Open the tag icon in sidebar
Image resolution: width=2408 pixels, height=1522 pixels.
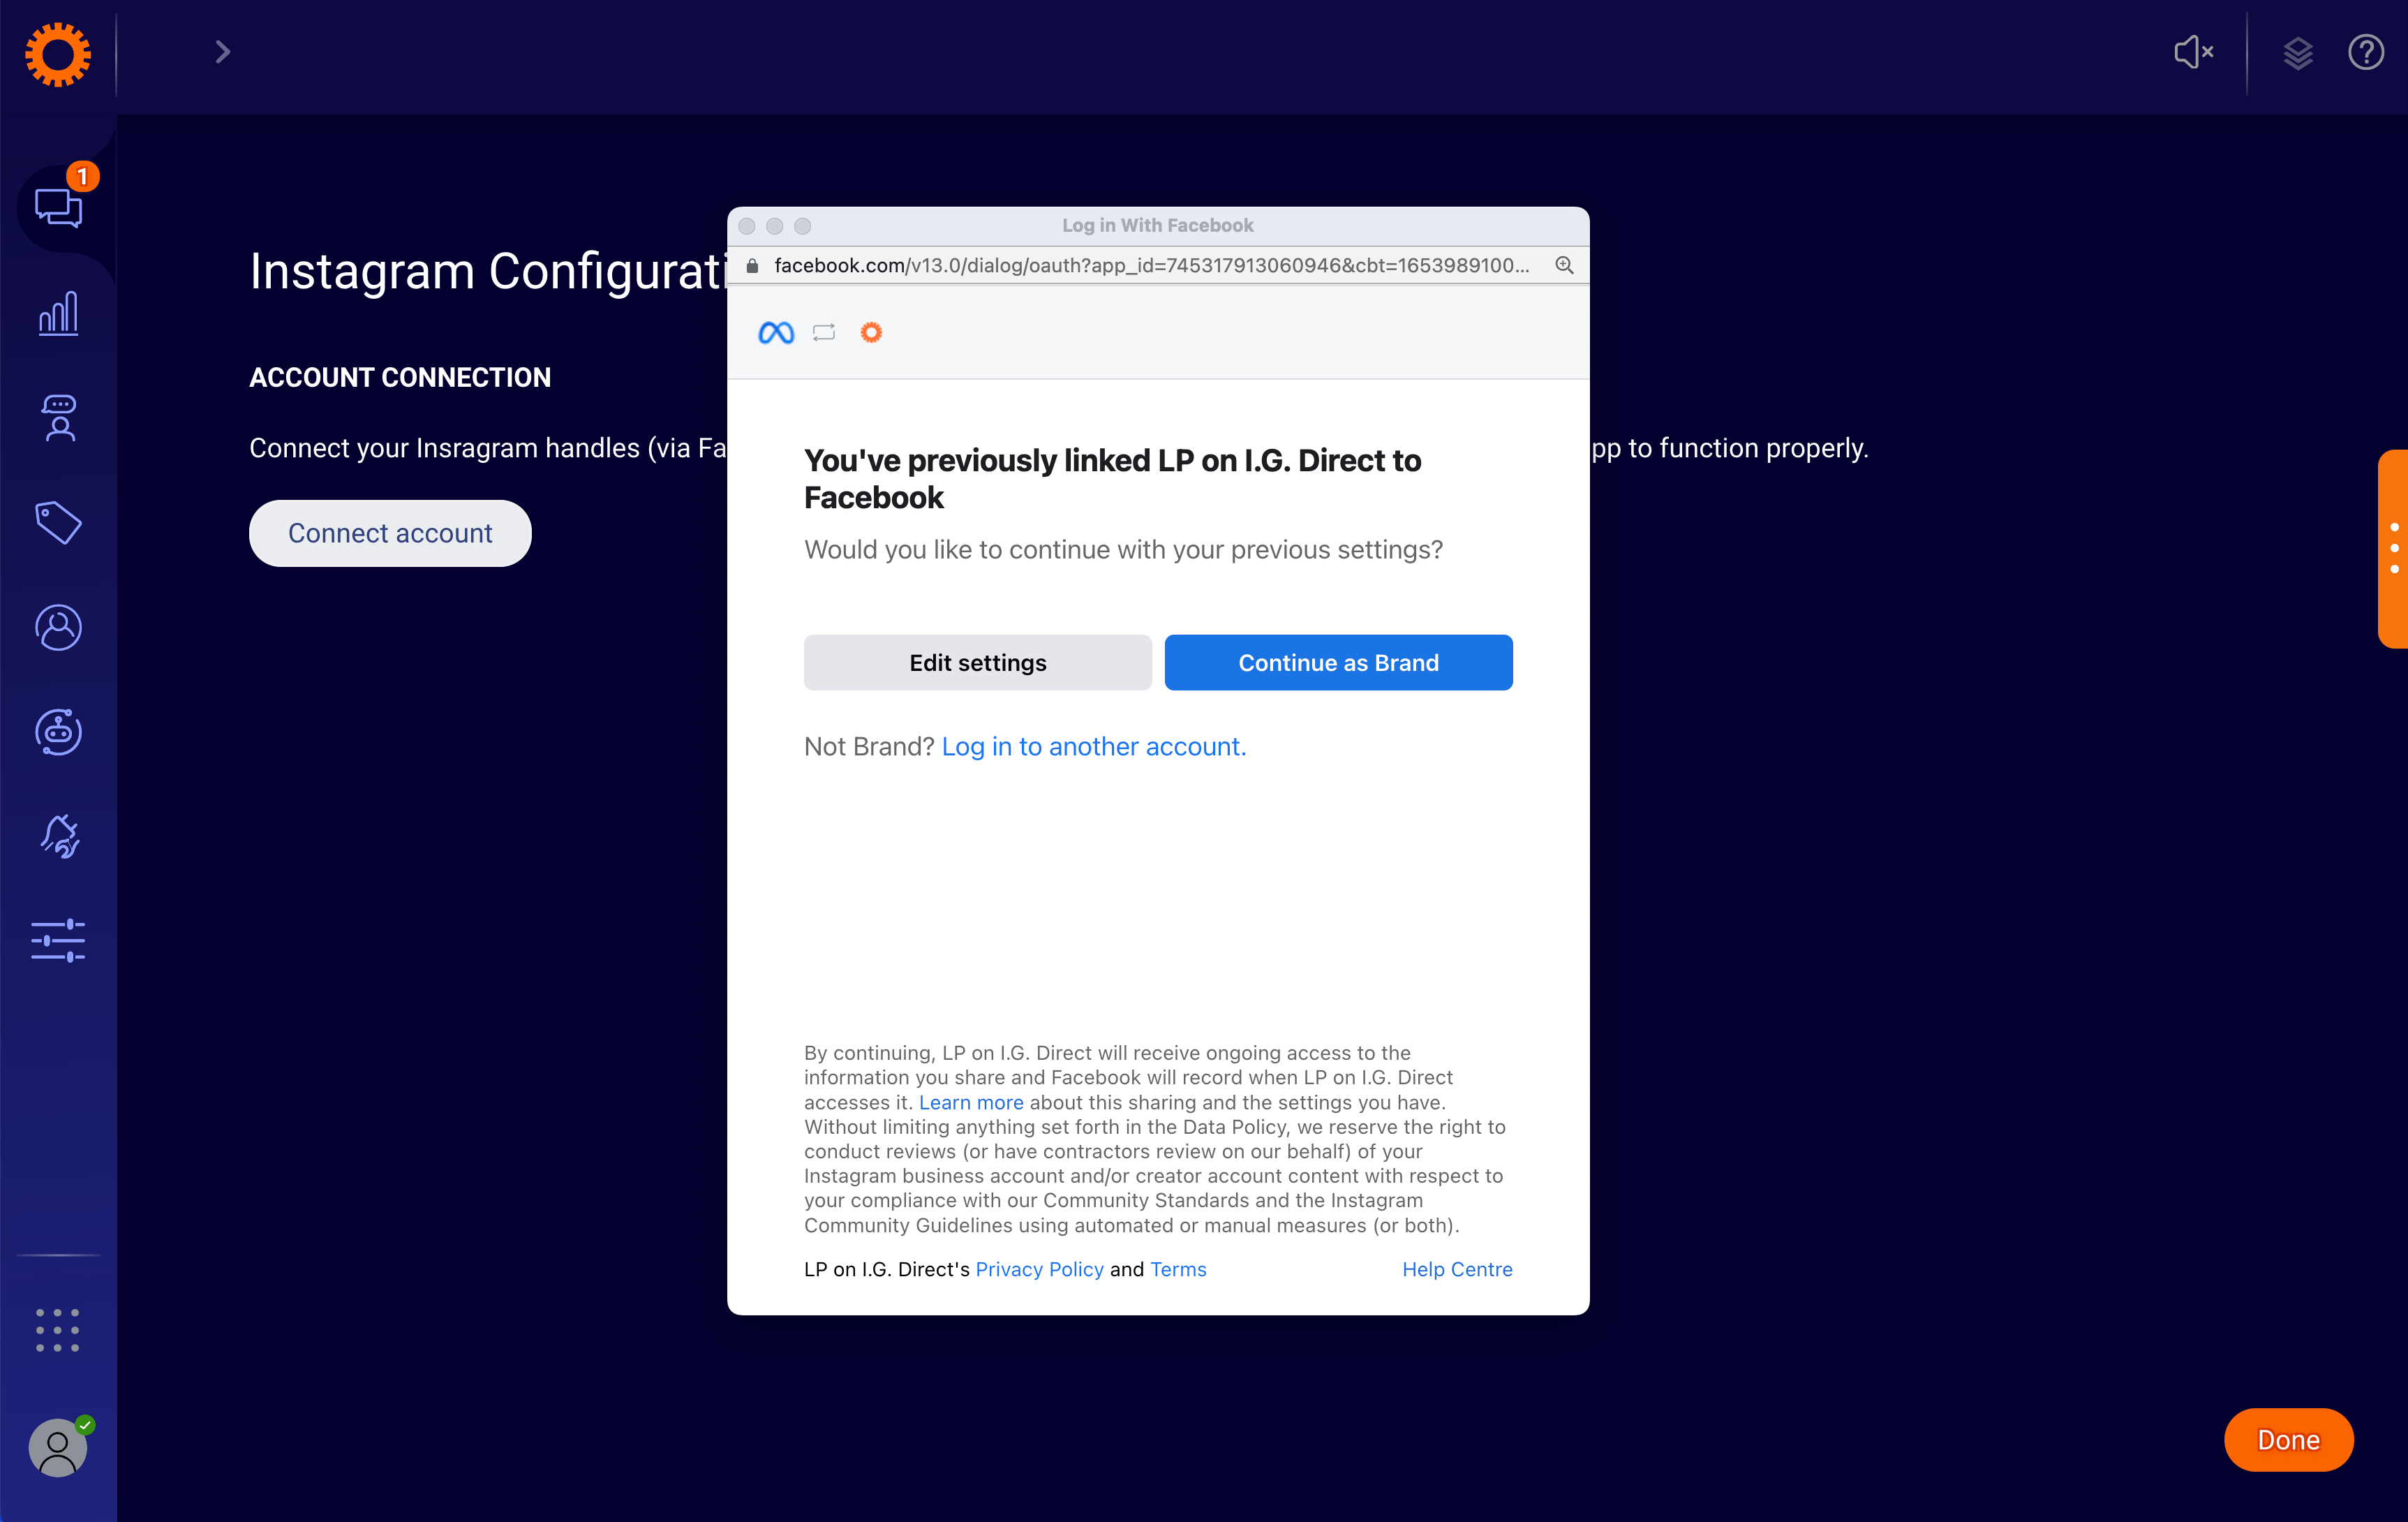click(x=59, y=522)
